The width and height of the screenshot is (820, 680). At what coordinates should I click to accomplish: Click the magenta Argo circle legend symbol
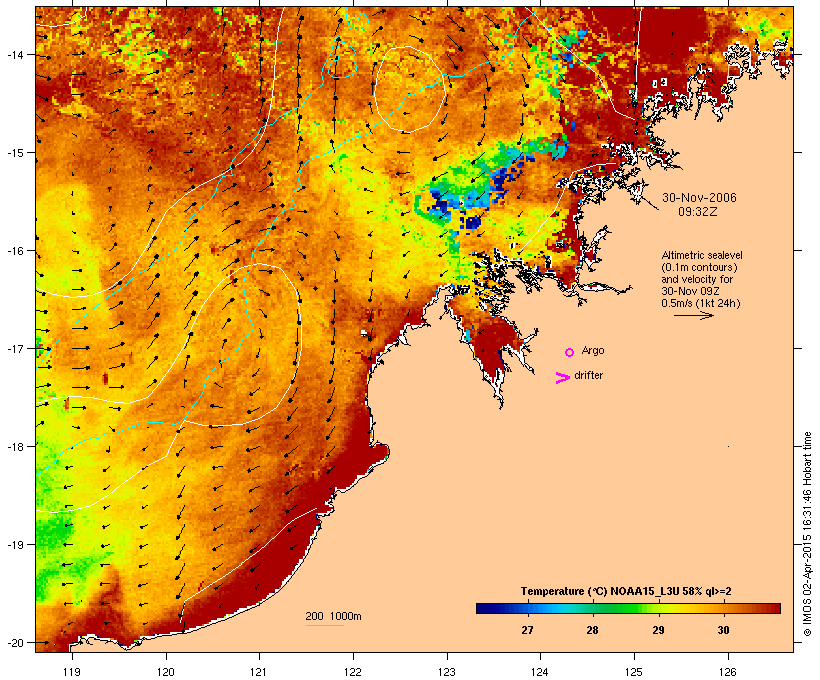[570, 353]
